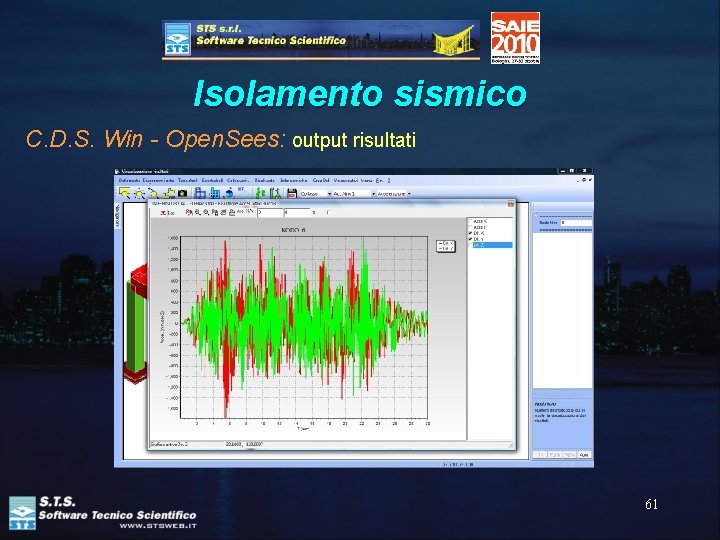Click the blue sphere toolbar icon
The width and height of the screenshot is (720, 540).
coord(229,194)
